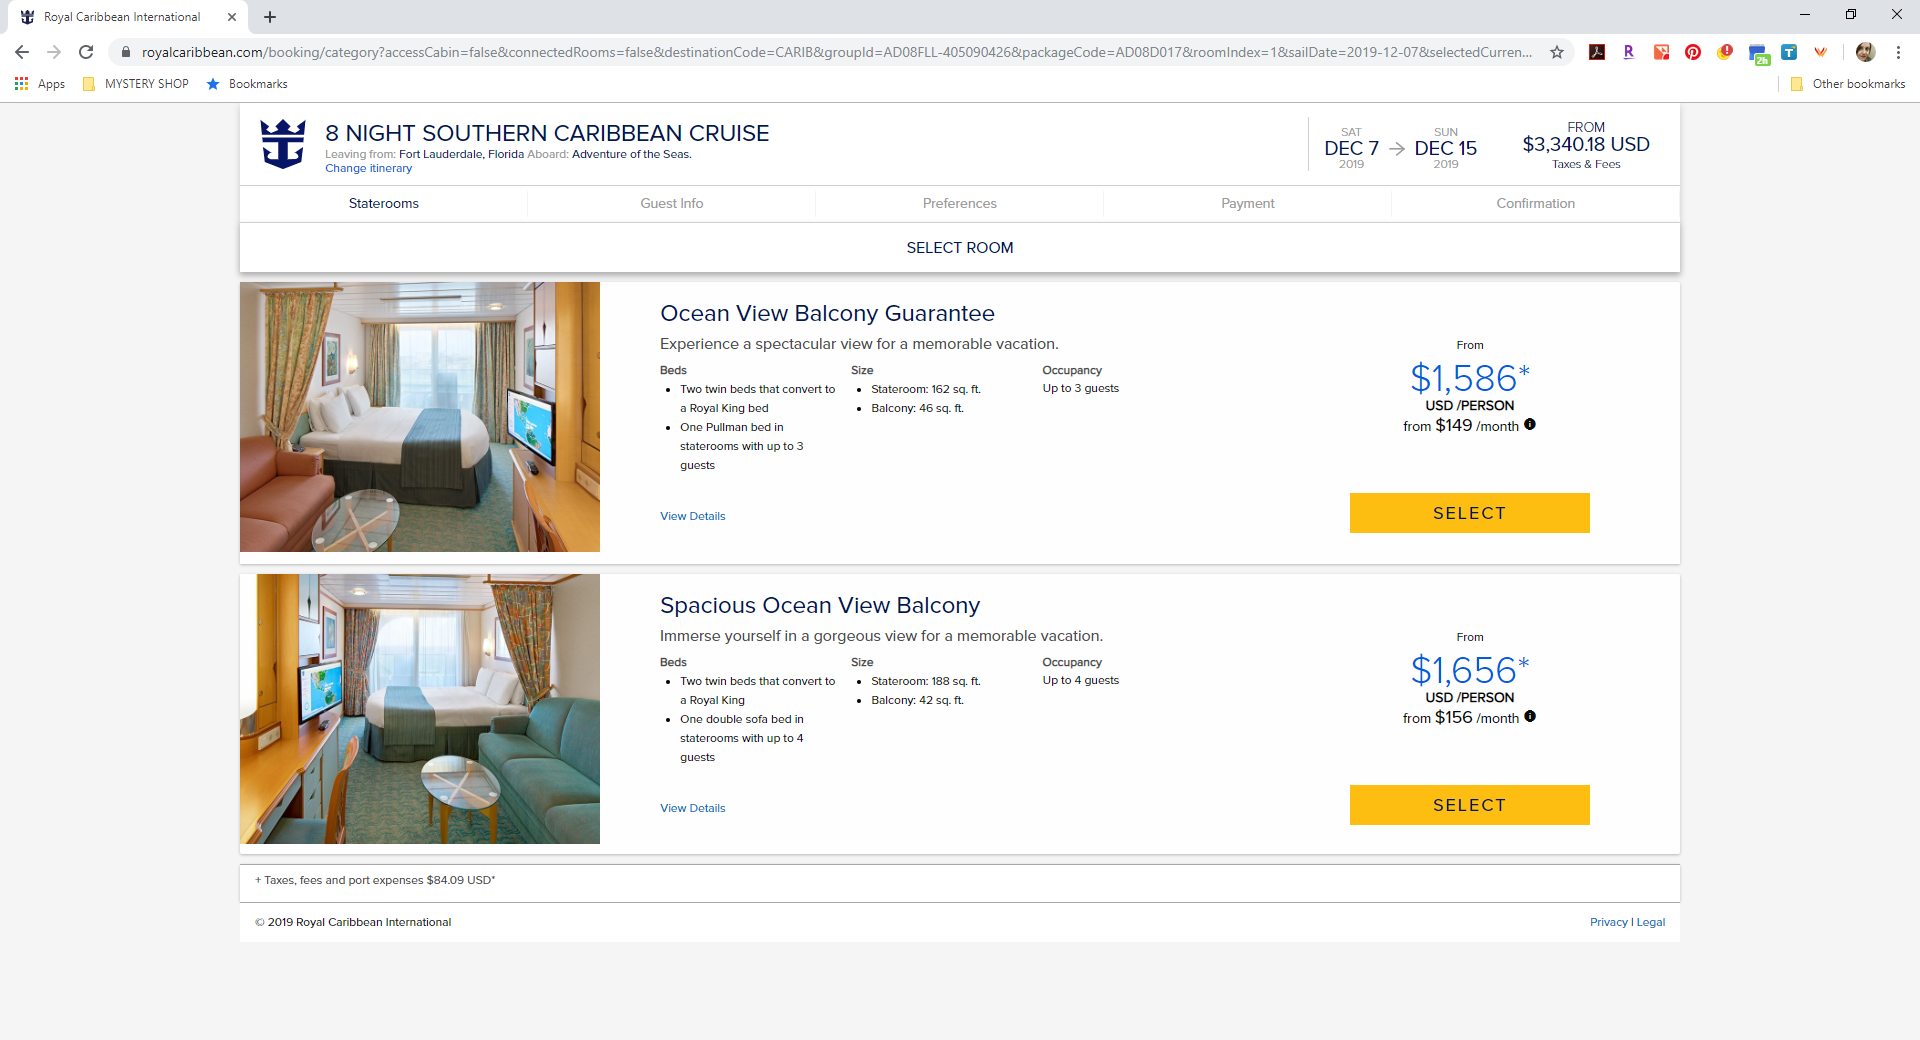Image resolution: width=1920 pixels, height=1040 pixels.
Task: Select the Ocean View Balcony Guarantee room
Action: point(1470,513)
